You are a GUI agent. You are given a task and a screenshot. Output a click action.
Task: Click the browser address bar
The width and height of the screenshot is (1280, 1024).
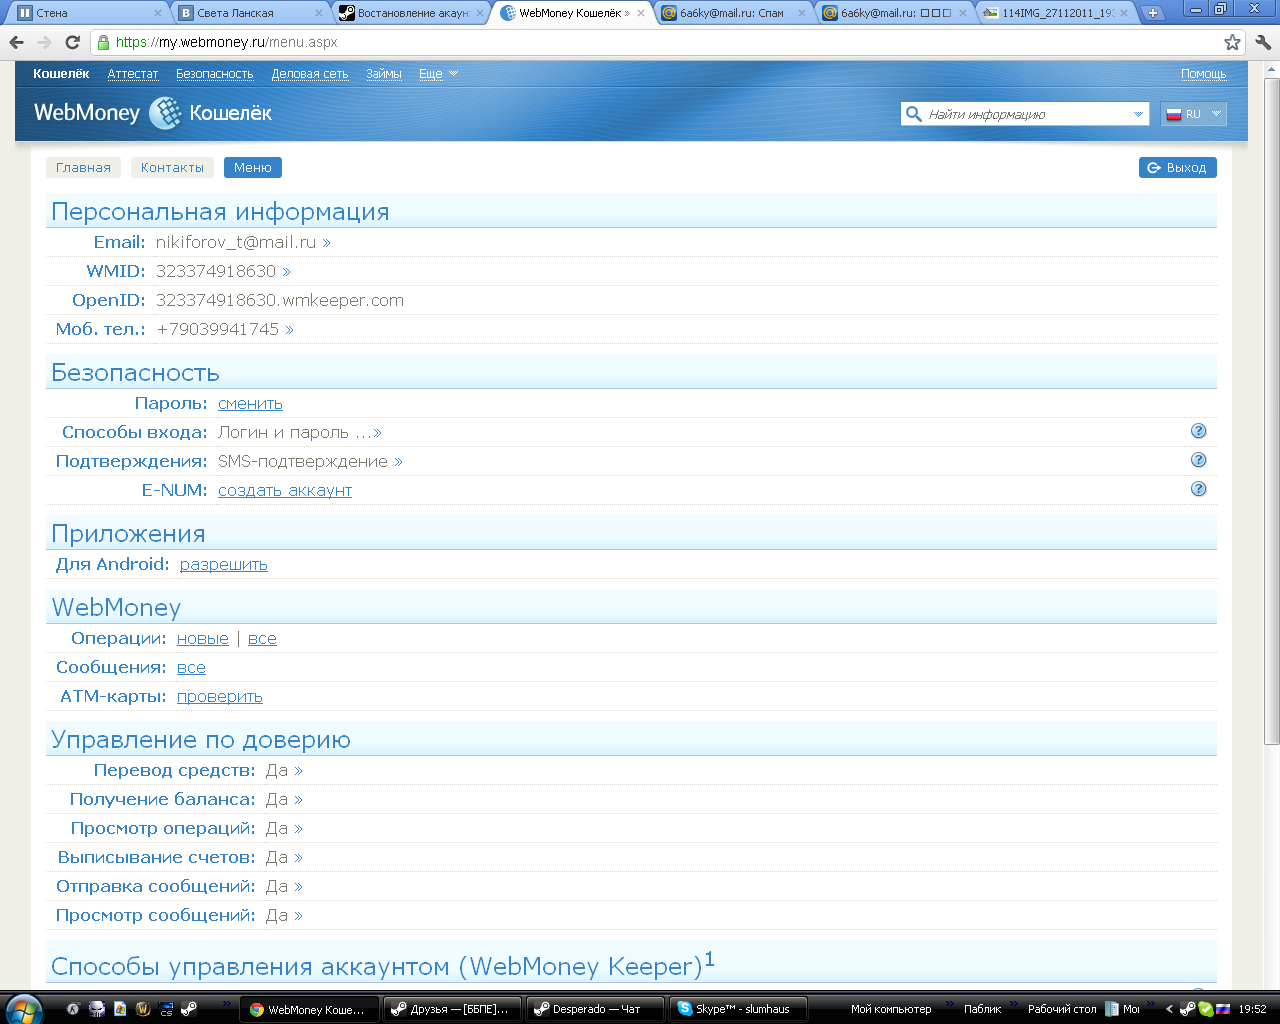(x=660, y=42)
